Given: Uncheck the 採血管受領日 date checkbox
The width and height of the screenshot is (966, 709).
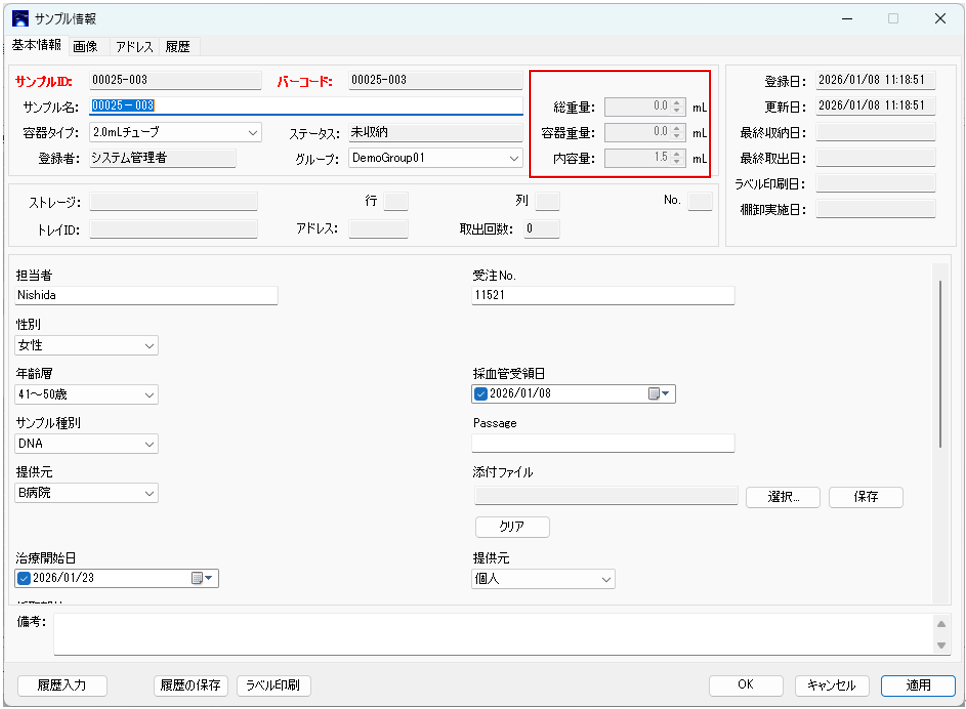Looking at the screenshot, I should point(481,394).
